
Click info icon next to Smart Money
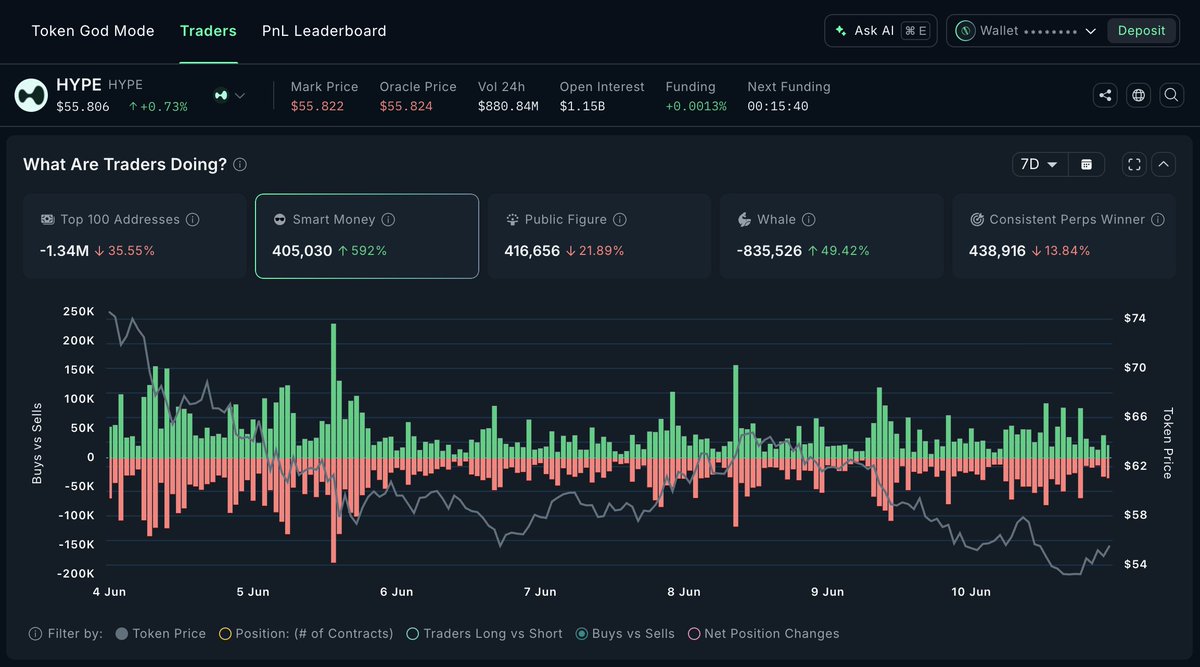click(x=388, y=219)
